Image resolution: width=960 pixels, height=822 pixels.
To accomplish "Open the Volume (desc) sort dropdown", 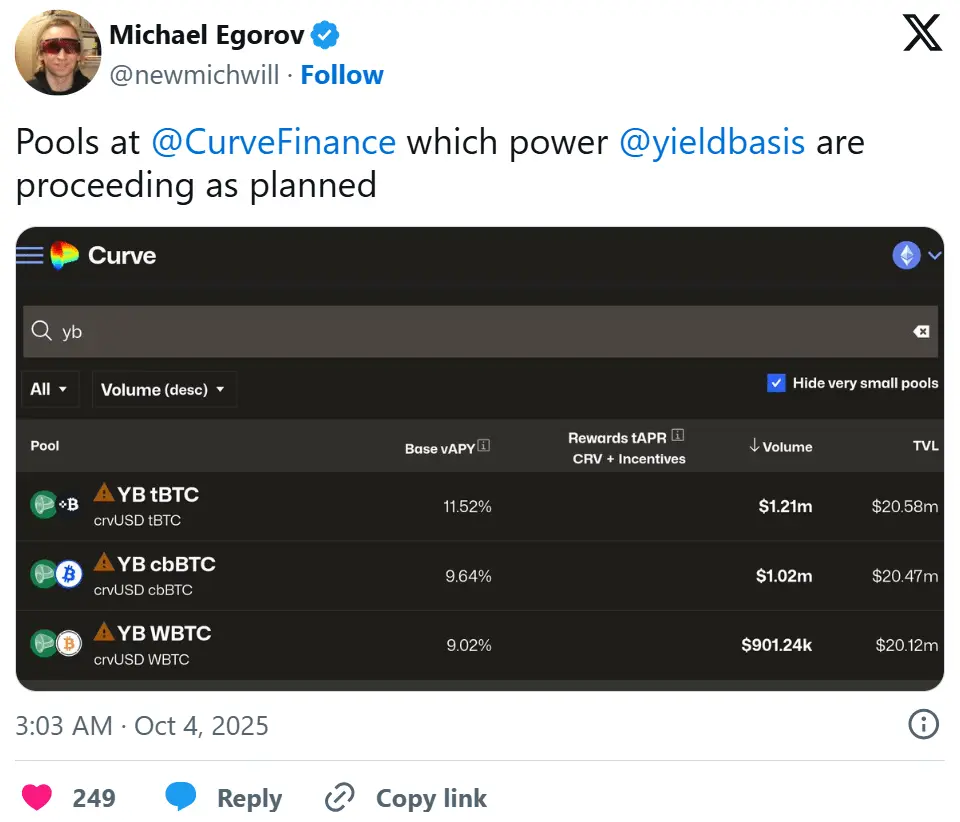I will 163,389.
